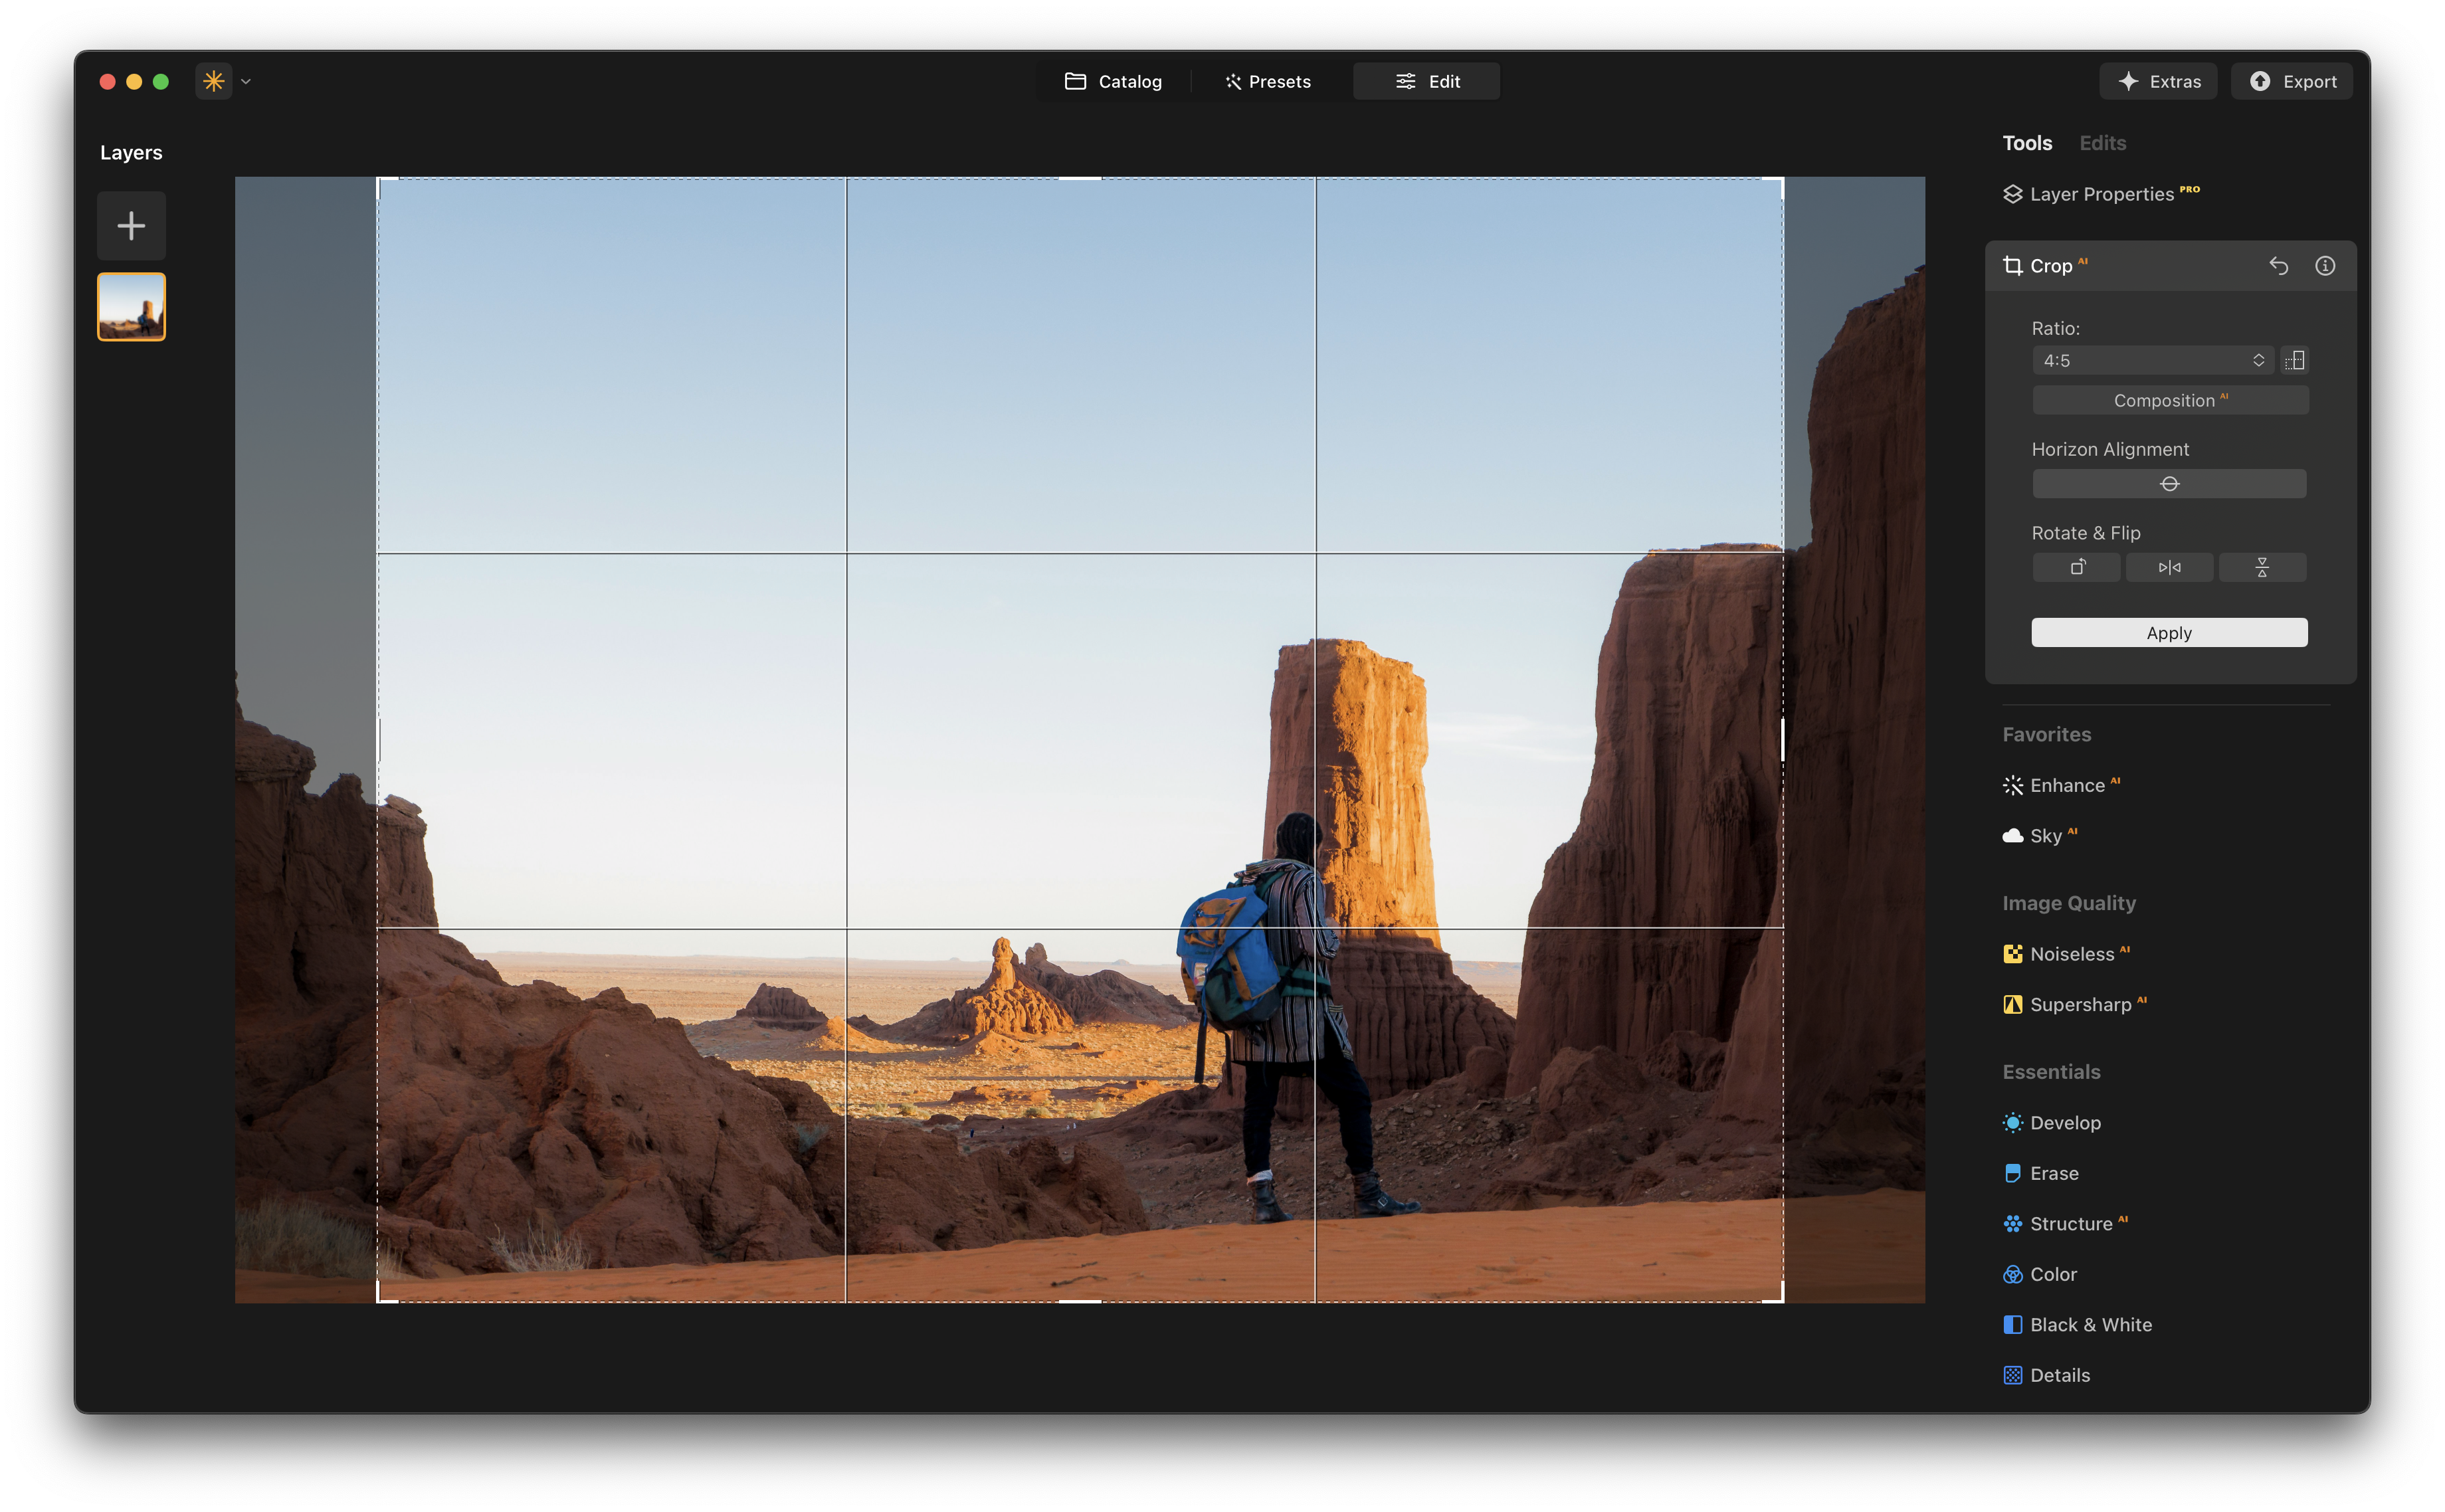
Task: Switch to the Catalog tab
Action: coord(1113,82)
